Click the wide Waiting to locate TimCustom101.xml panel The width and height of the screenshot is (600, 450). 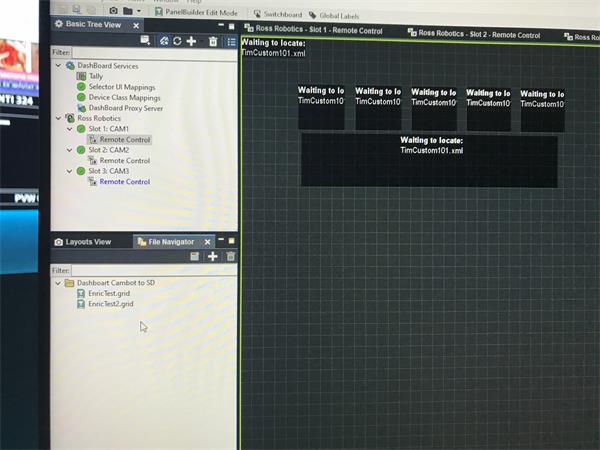click(429, 160)
